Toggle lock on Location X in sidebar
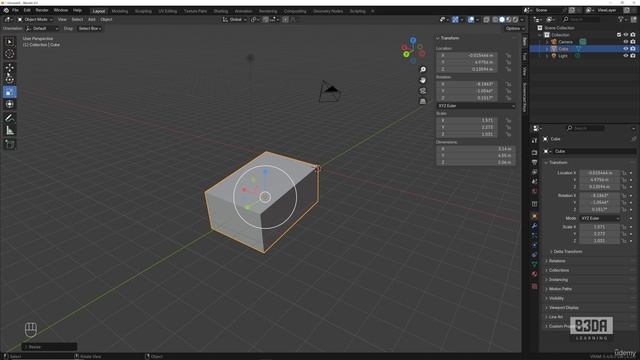 coord(509,56)
